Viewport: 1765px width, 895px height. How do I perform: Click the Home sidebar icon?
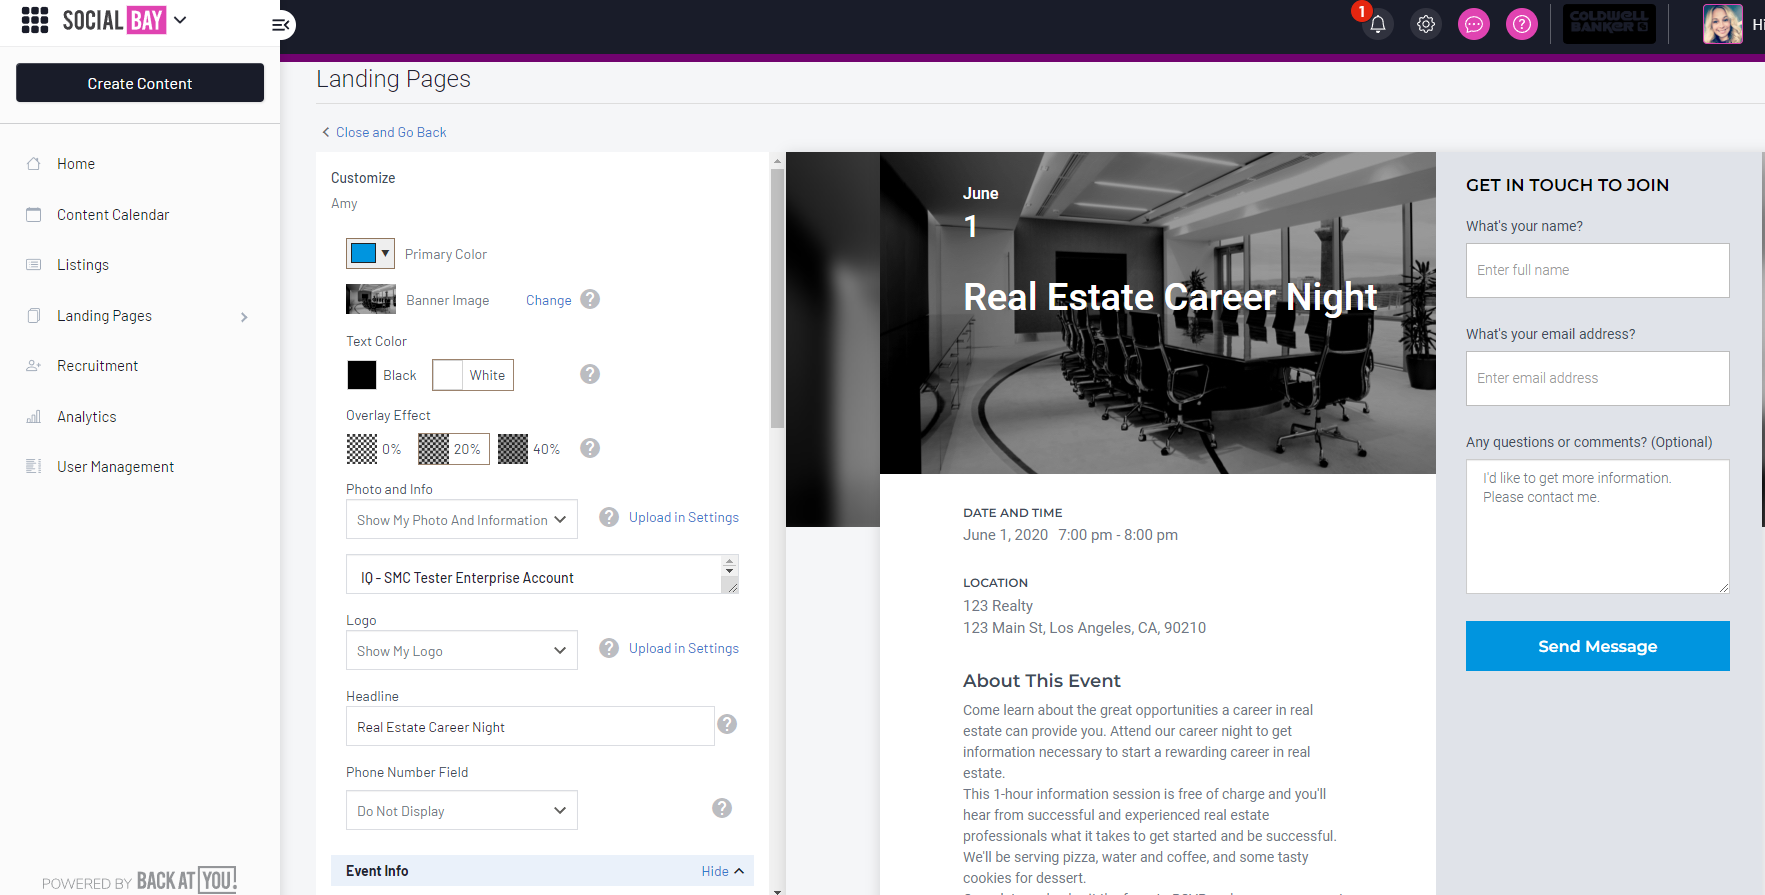[x=34, y=164]
